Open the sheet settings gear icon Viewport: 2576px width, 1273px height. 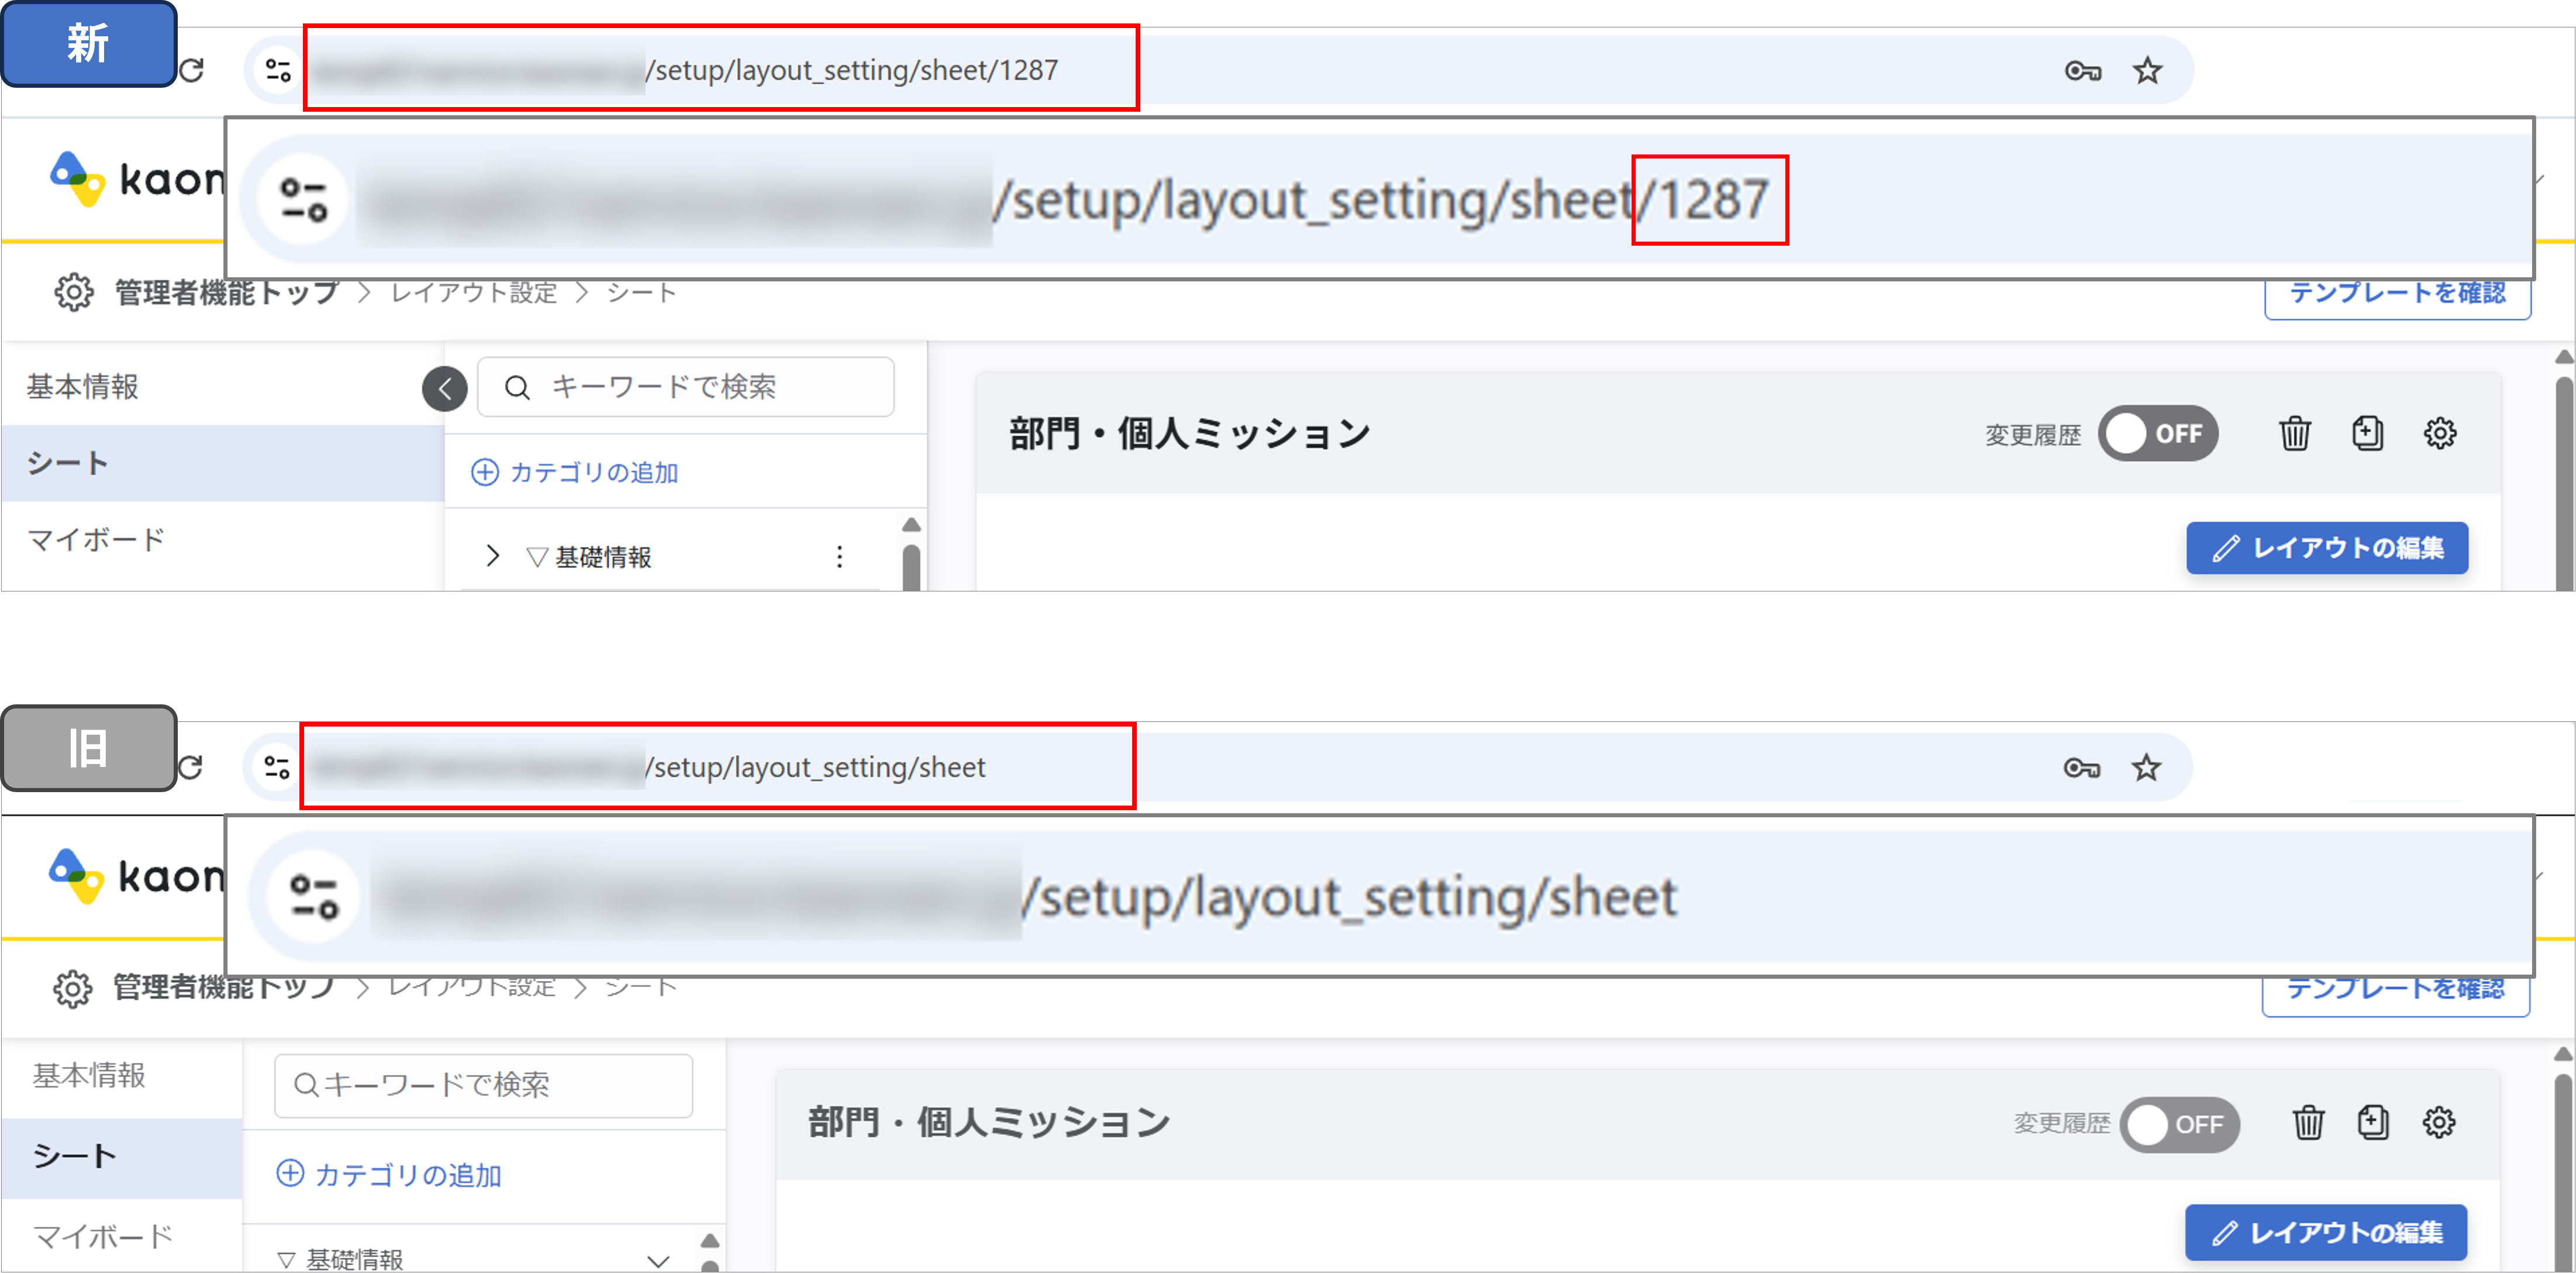[2440, 433]
